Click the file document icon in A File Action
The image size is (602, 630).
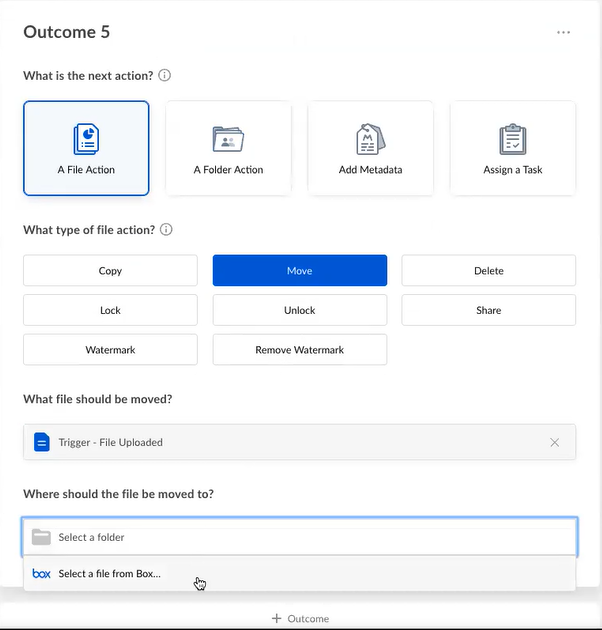click(86, 139)
